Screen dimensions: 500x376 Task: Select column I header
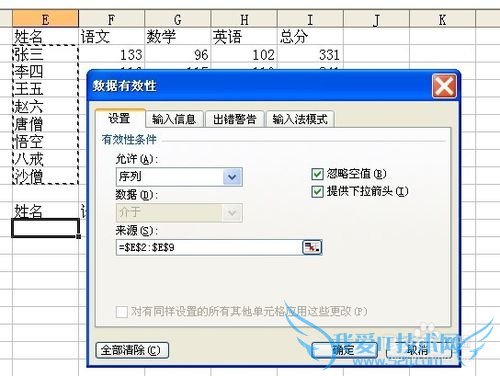[310, 20]
